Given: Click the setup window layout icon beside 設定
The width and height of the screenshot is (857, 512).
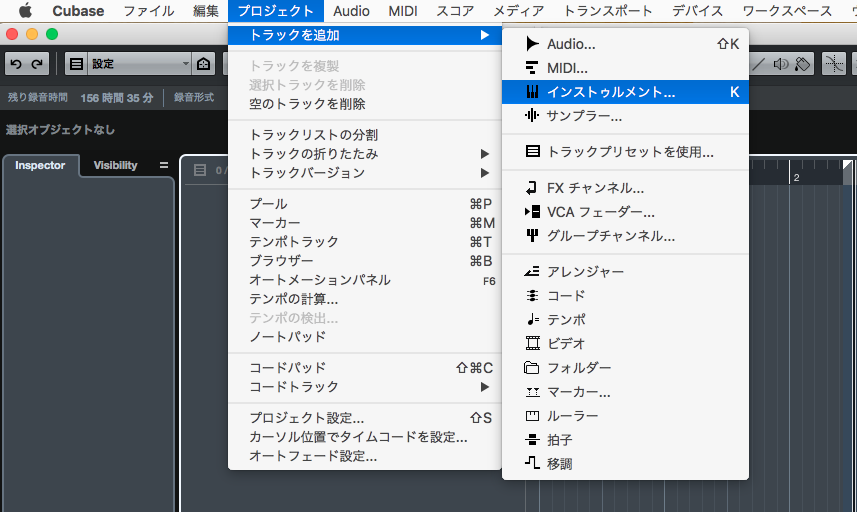Looking at the screenshot, I should (77, 64).
